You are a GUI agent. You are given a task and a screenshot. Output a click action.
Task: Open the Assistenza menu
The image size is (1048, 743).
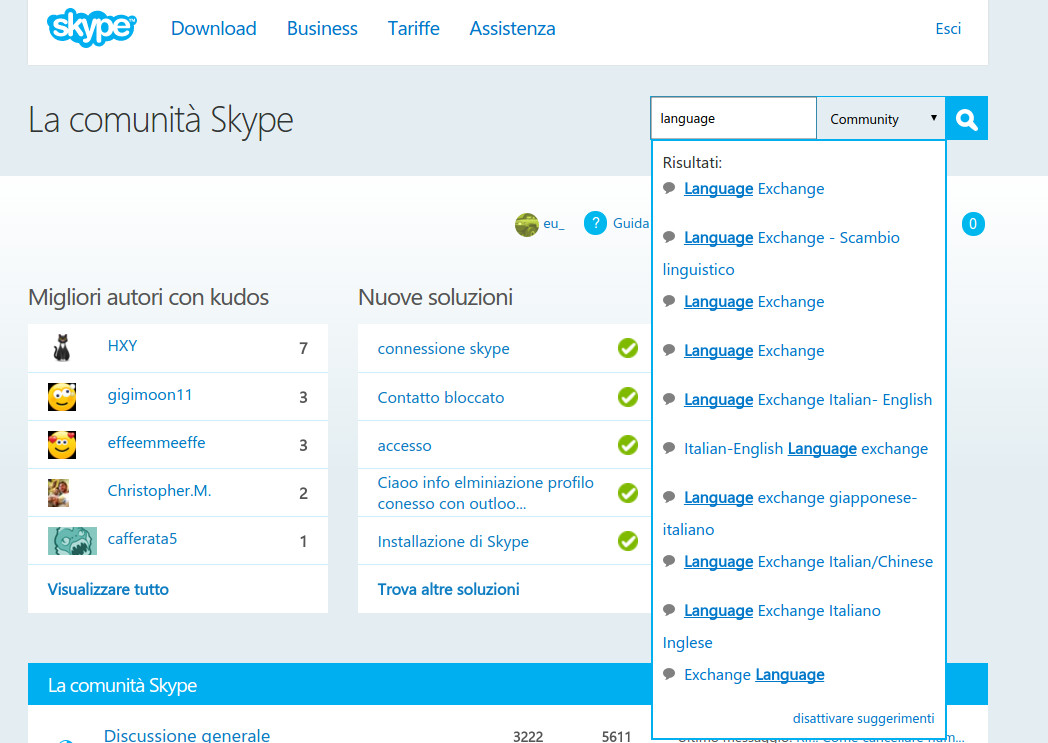pos(513,29)
